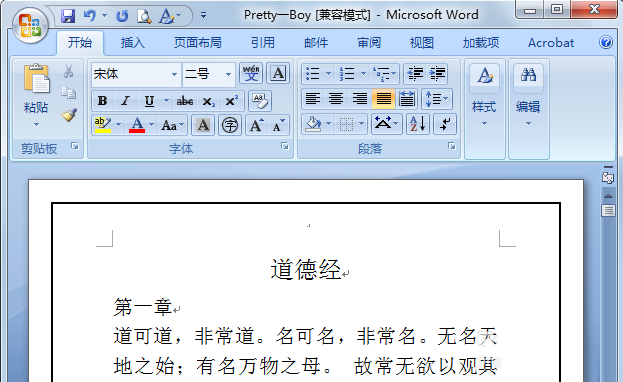This screenshot has width=623, height=382.
Task: Paste with the 粘贴 clipboard button
Action: [36, 80]
